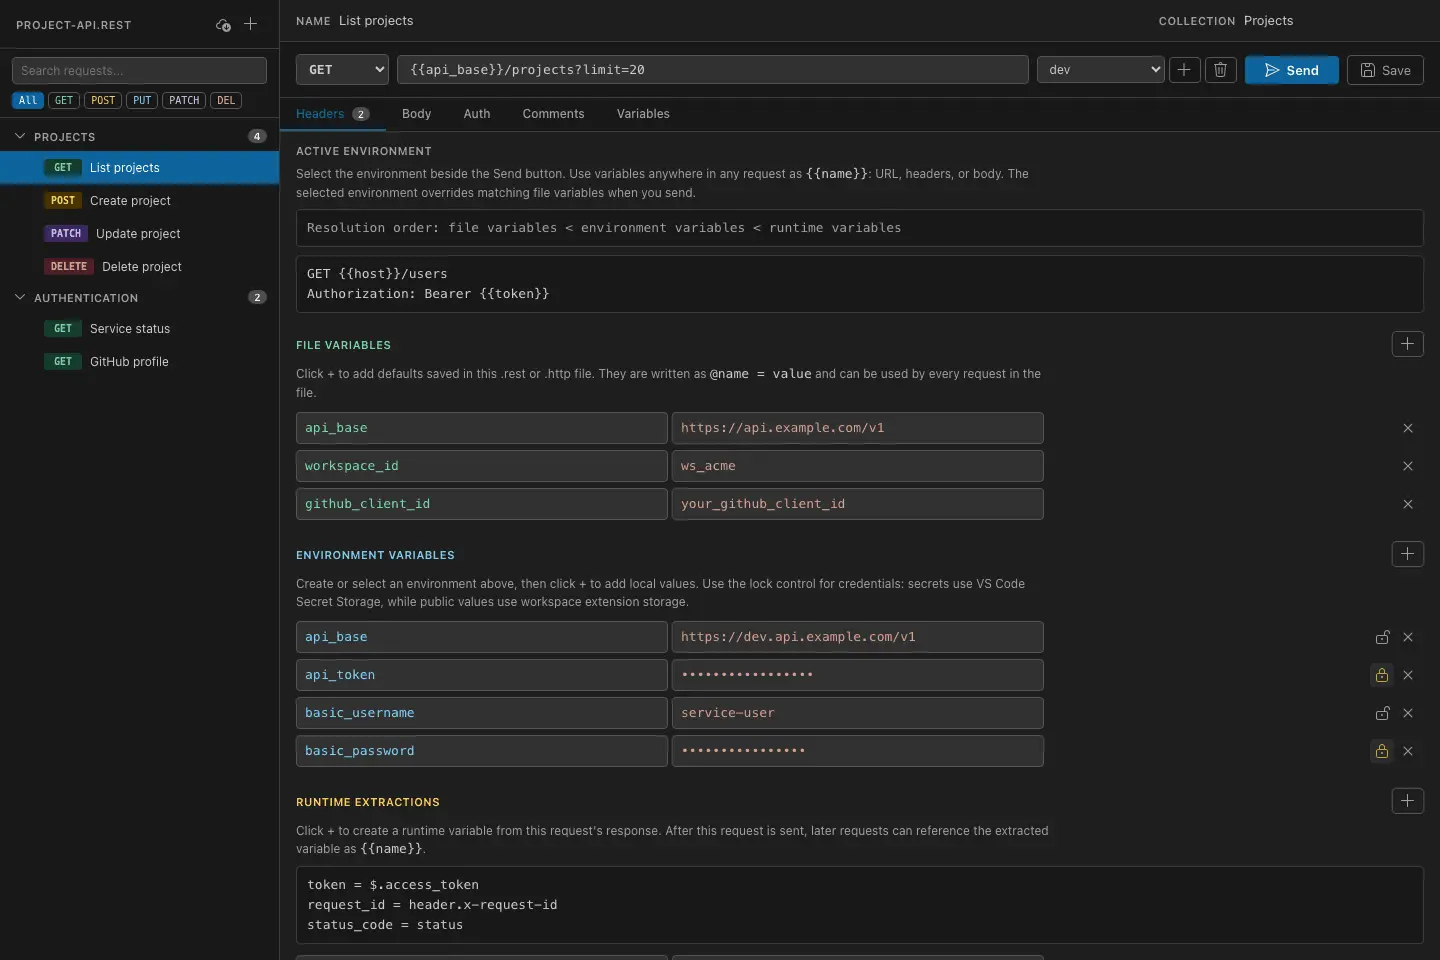
Task: Click the masked basic_password value field
Action: [857, 751]
